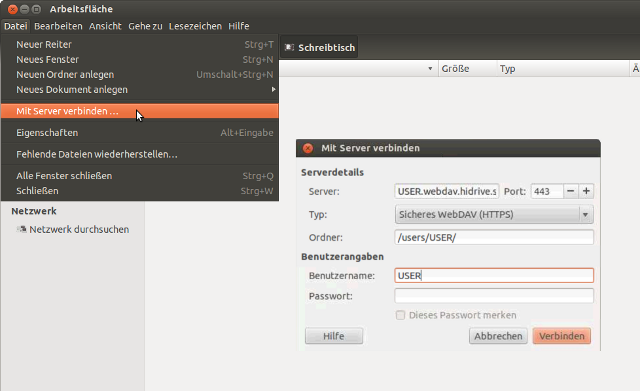Click the Hilfe button in dialog
The width and height of the screenshot is (640, 391).
[x=333, y=336]
